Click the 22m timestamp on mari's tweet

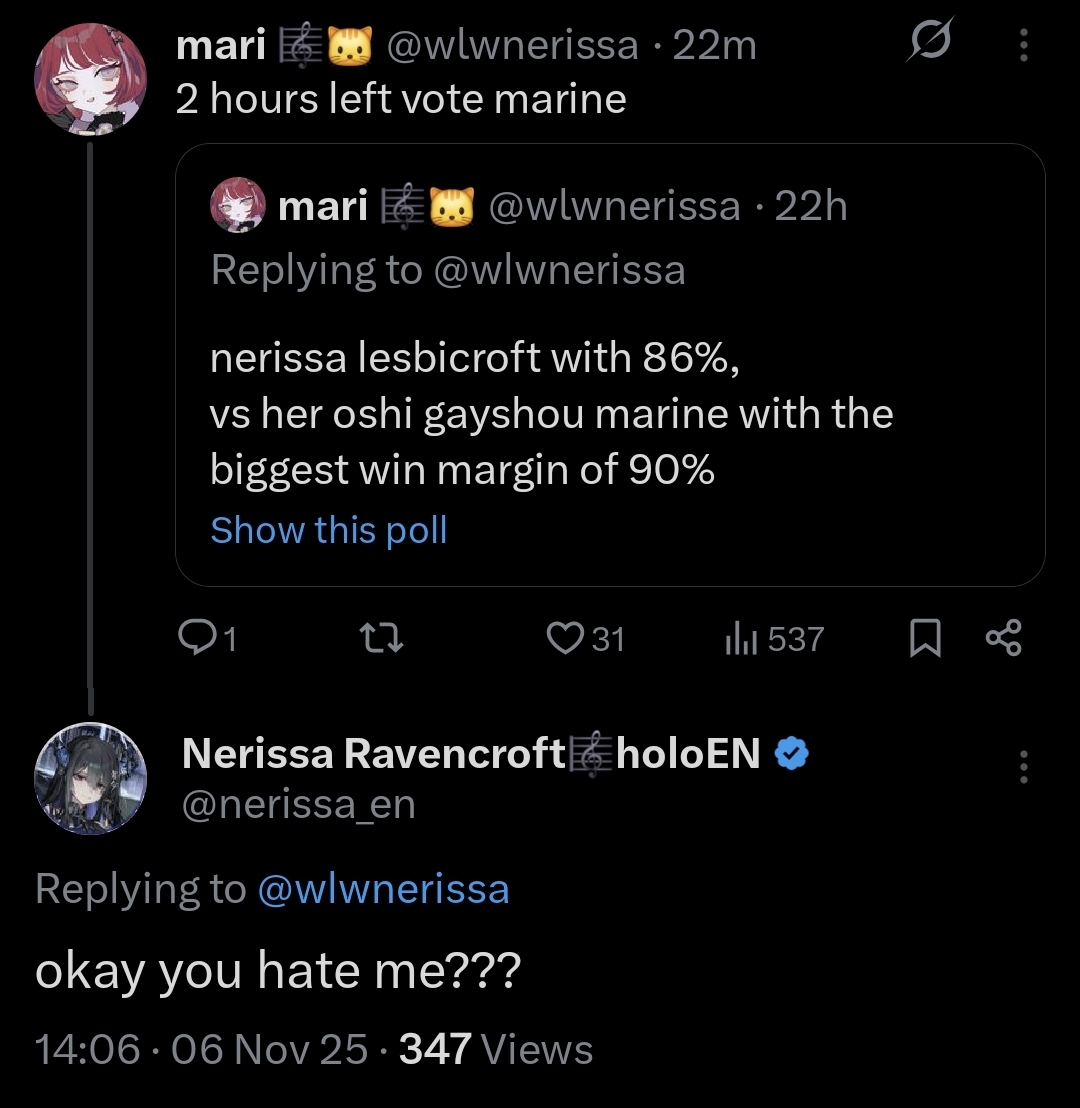point(715,45)
